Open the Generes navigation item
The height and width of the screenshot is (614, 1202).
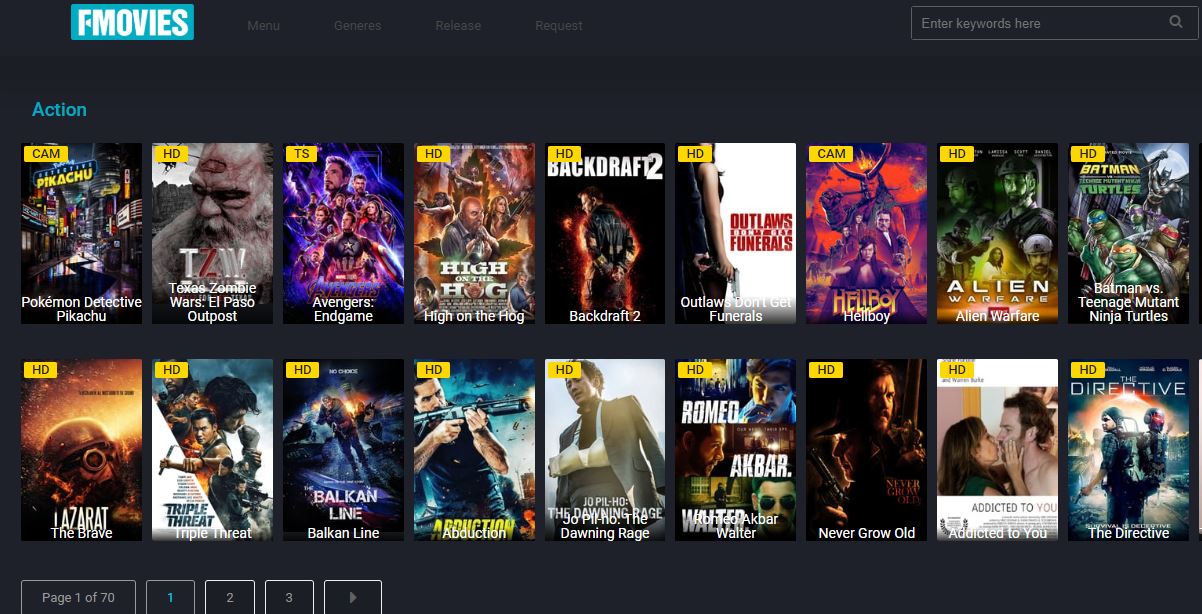(357, 26)
